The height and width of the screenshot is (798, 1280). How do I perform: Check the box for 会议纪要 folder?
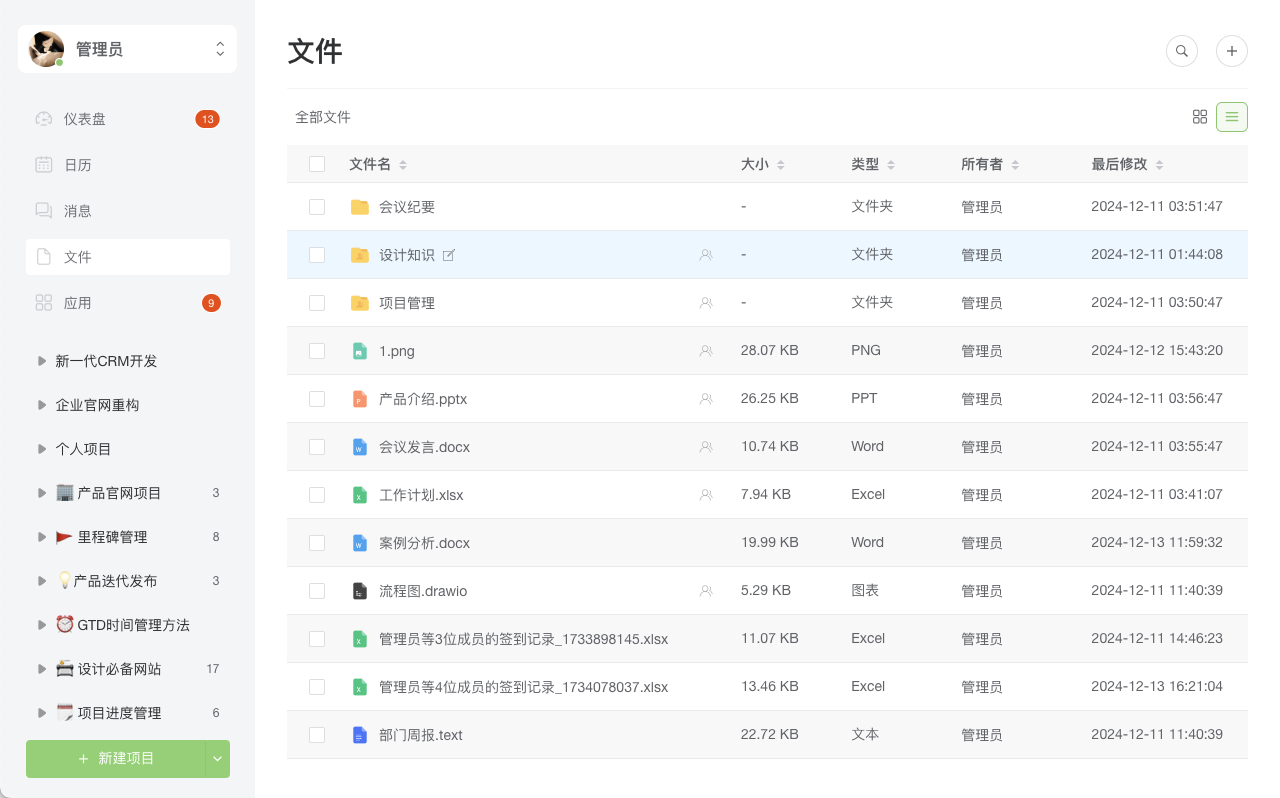tap(317, 207)
